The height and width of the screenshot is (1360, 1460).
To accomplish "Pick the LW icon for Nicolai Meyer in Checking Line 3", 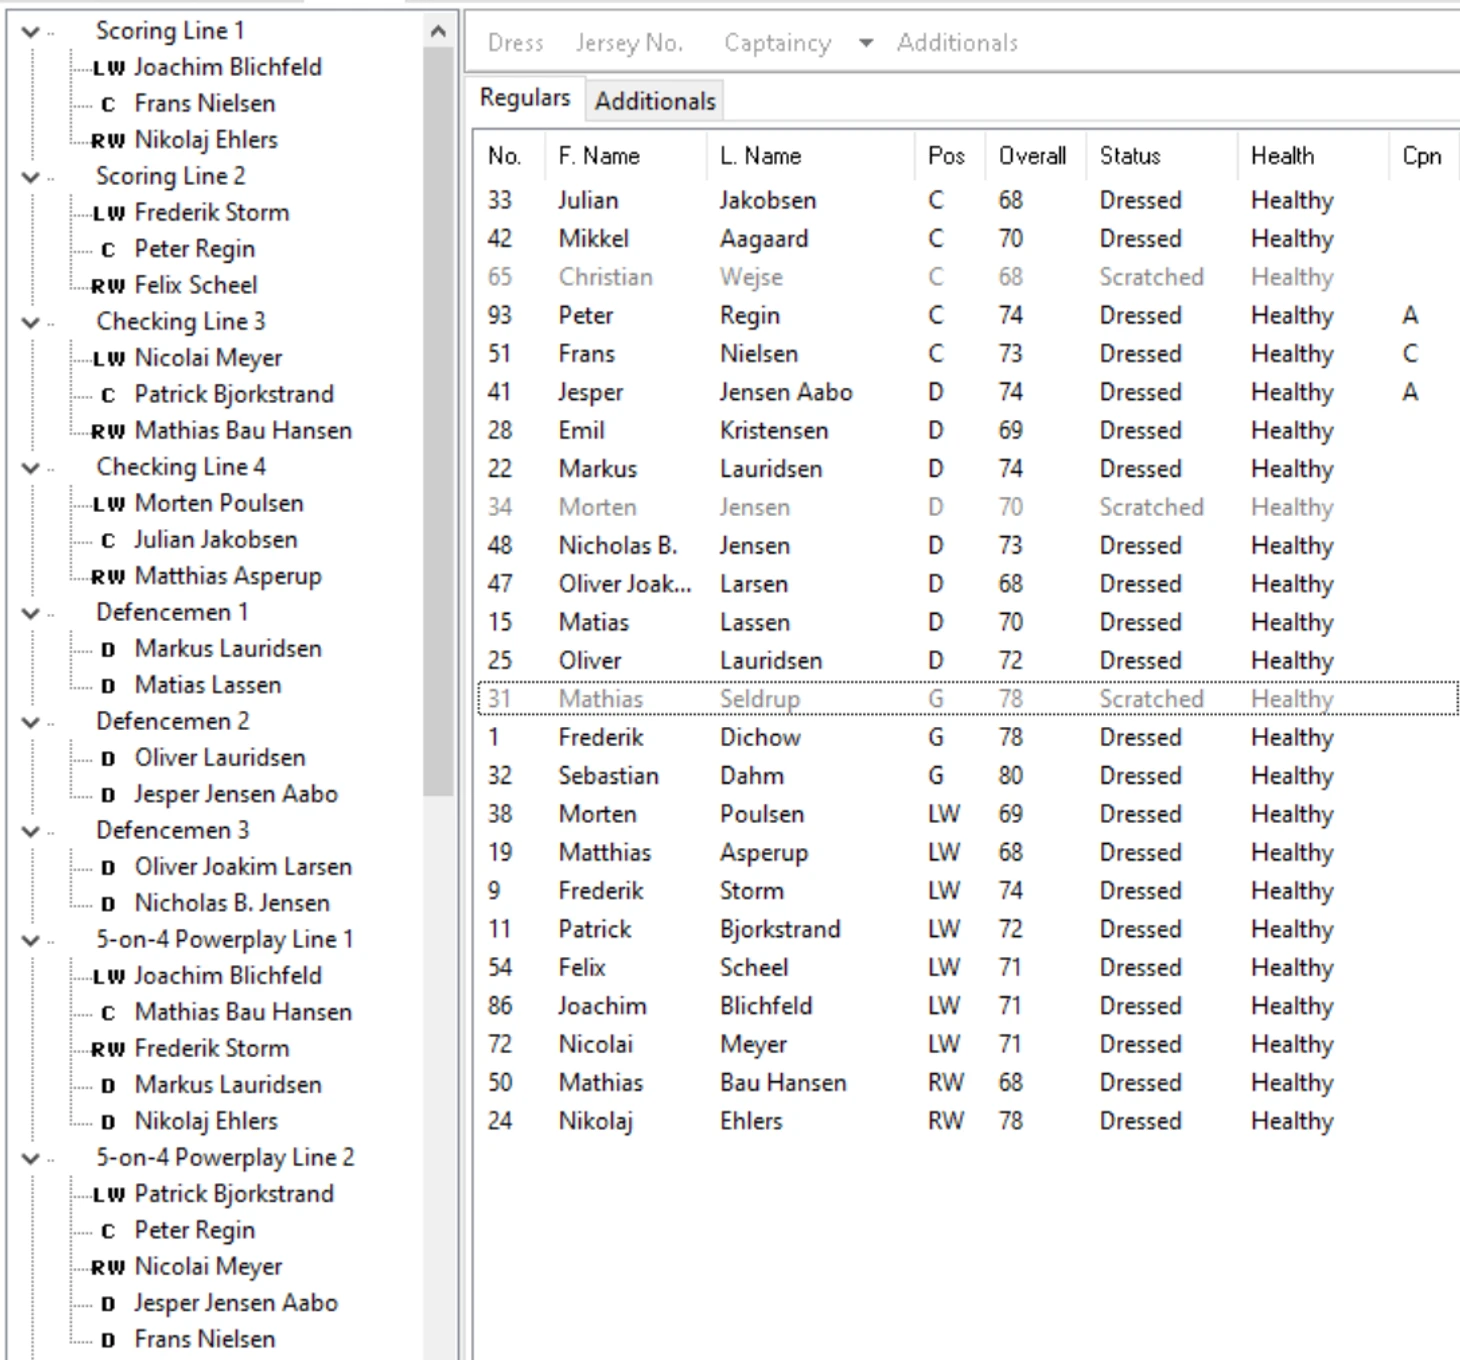I will 108,359.
